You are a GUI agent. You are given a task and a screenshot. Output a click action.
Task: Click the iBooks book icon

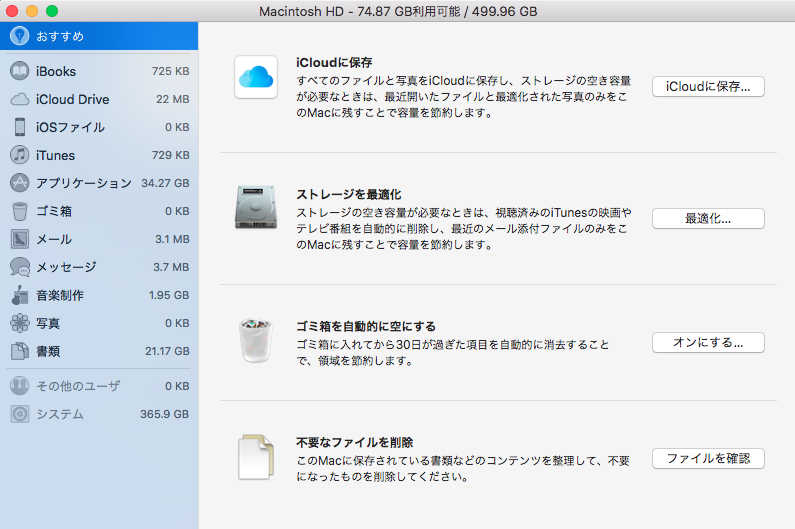click(20, 71)
